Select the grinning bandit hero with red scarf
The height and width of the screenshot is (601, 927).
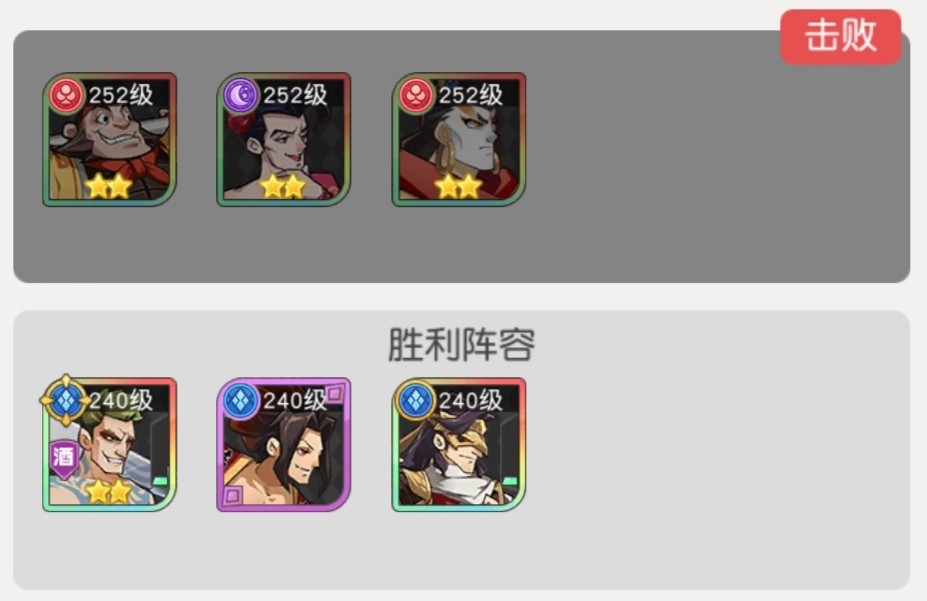[109, 139]
